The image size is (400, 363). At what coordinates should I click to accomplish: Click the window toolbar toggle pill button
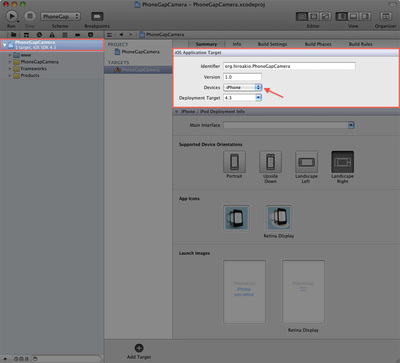click(393, 4)
